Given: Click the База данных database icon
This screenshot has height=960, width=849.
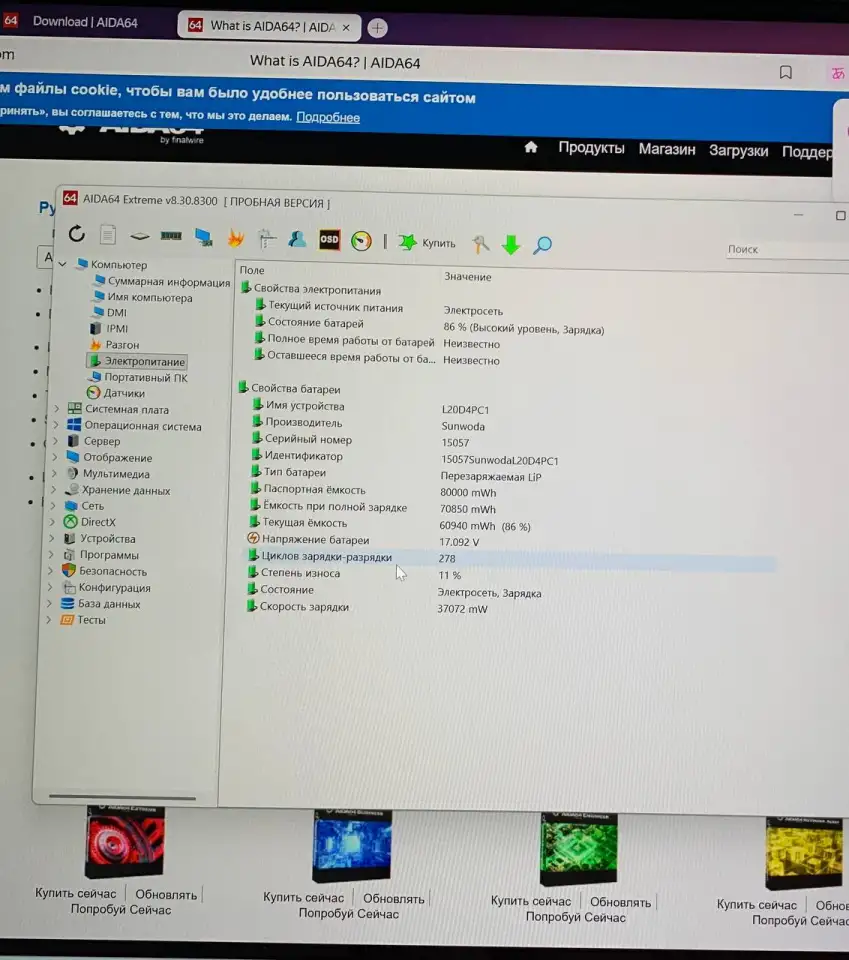Looking at the screenshot, I should [67, 603].
